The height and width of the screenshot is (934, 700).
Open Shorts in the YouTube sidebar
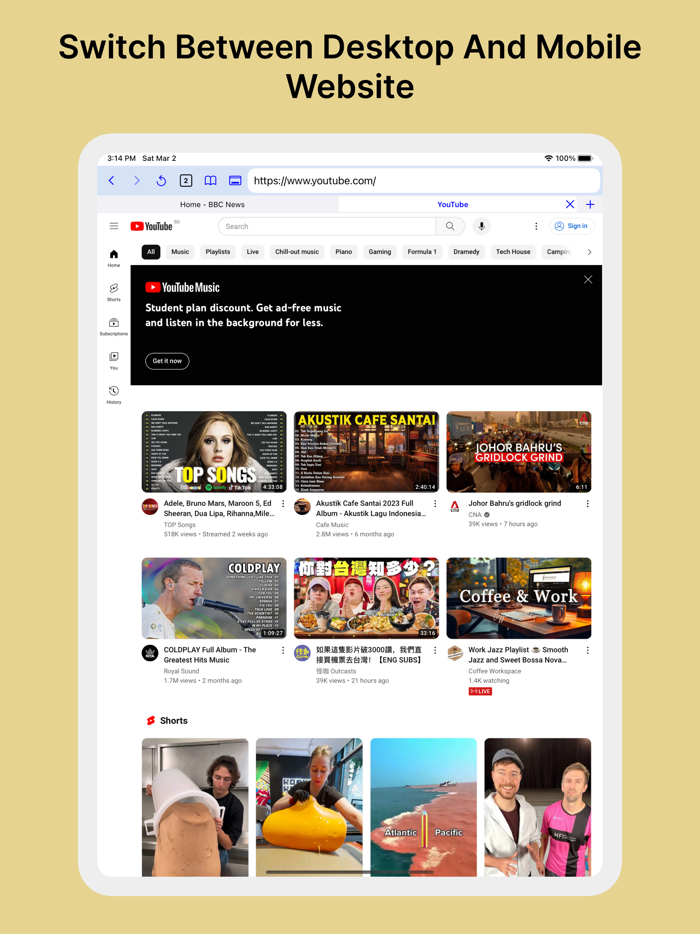point(114,292)
